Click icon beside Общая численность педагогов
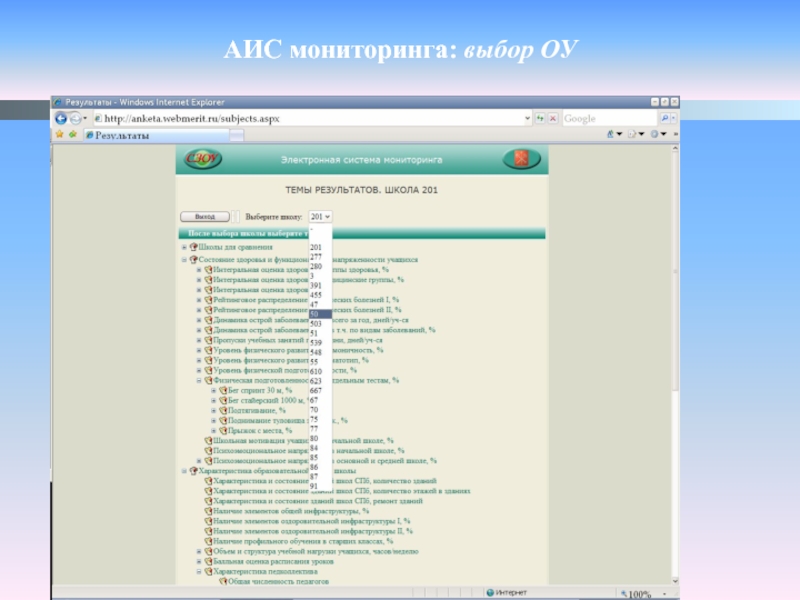Viewport: 800px width, 600px height. coord(223,582)
